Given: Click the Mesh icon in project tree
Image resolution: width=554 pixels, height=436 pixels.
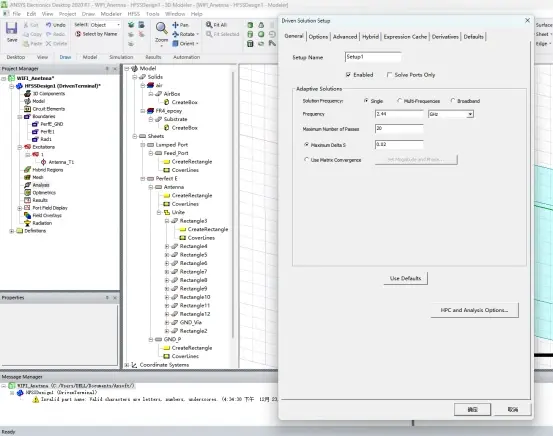Looking at the screenshot, I should (x=28, y=177).
